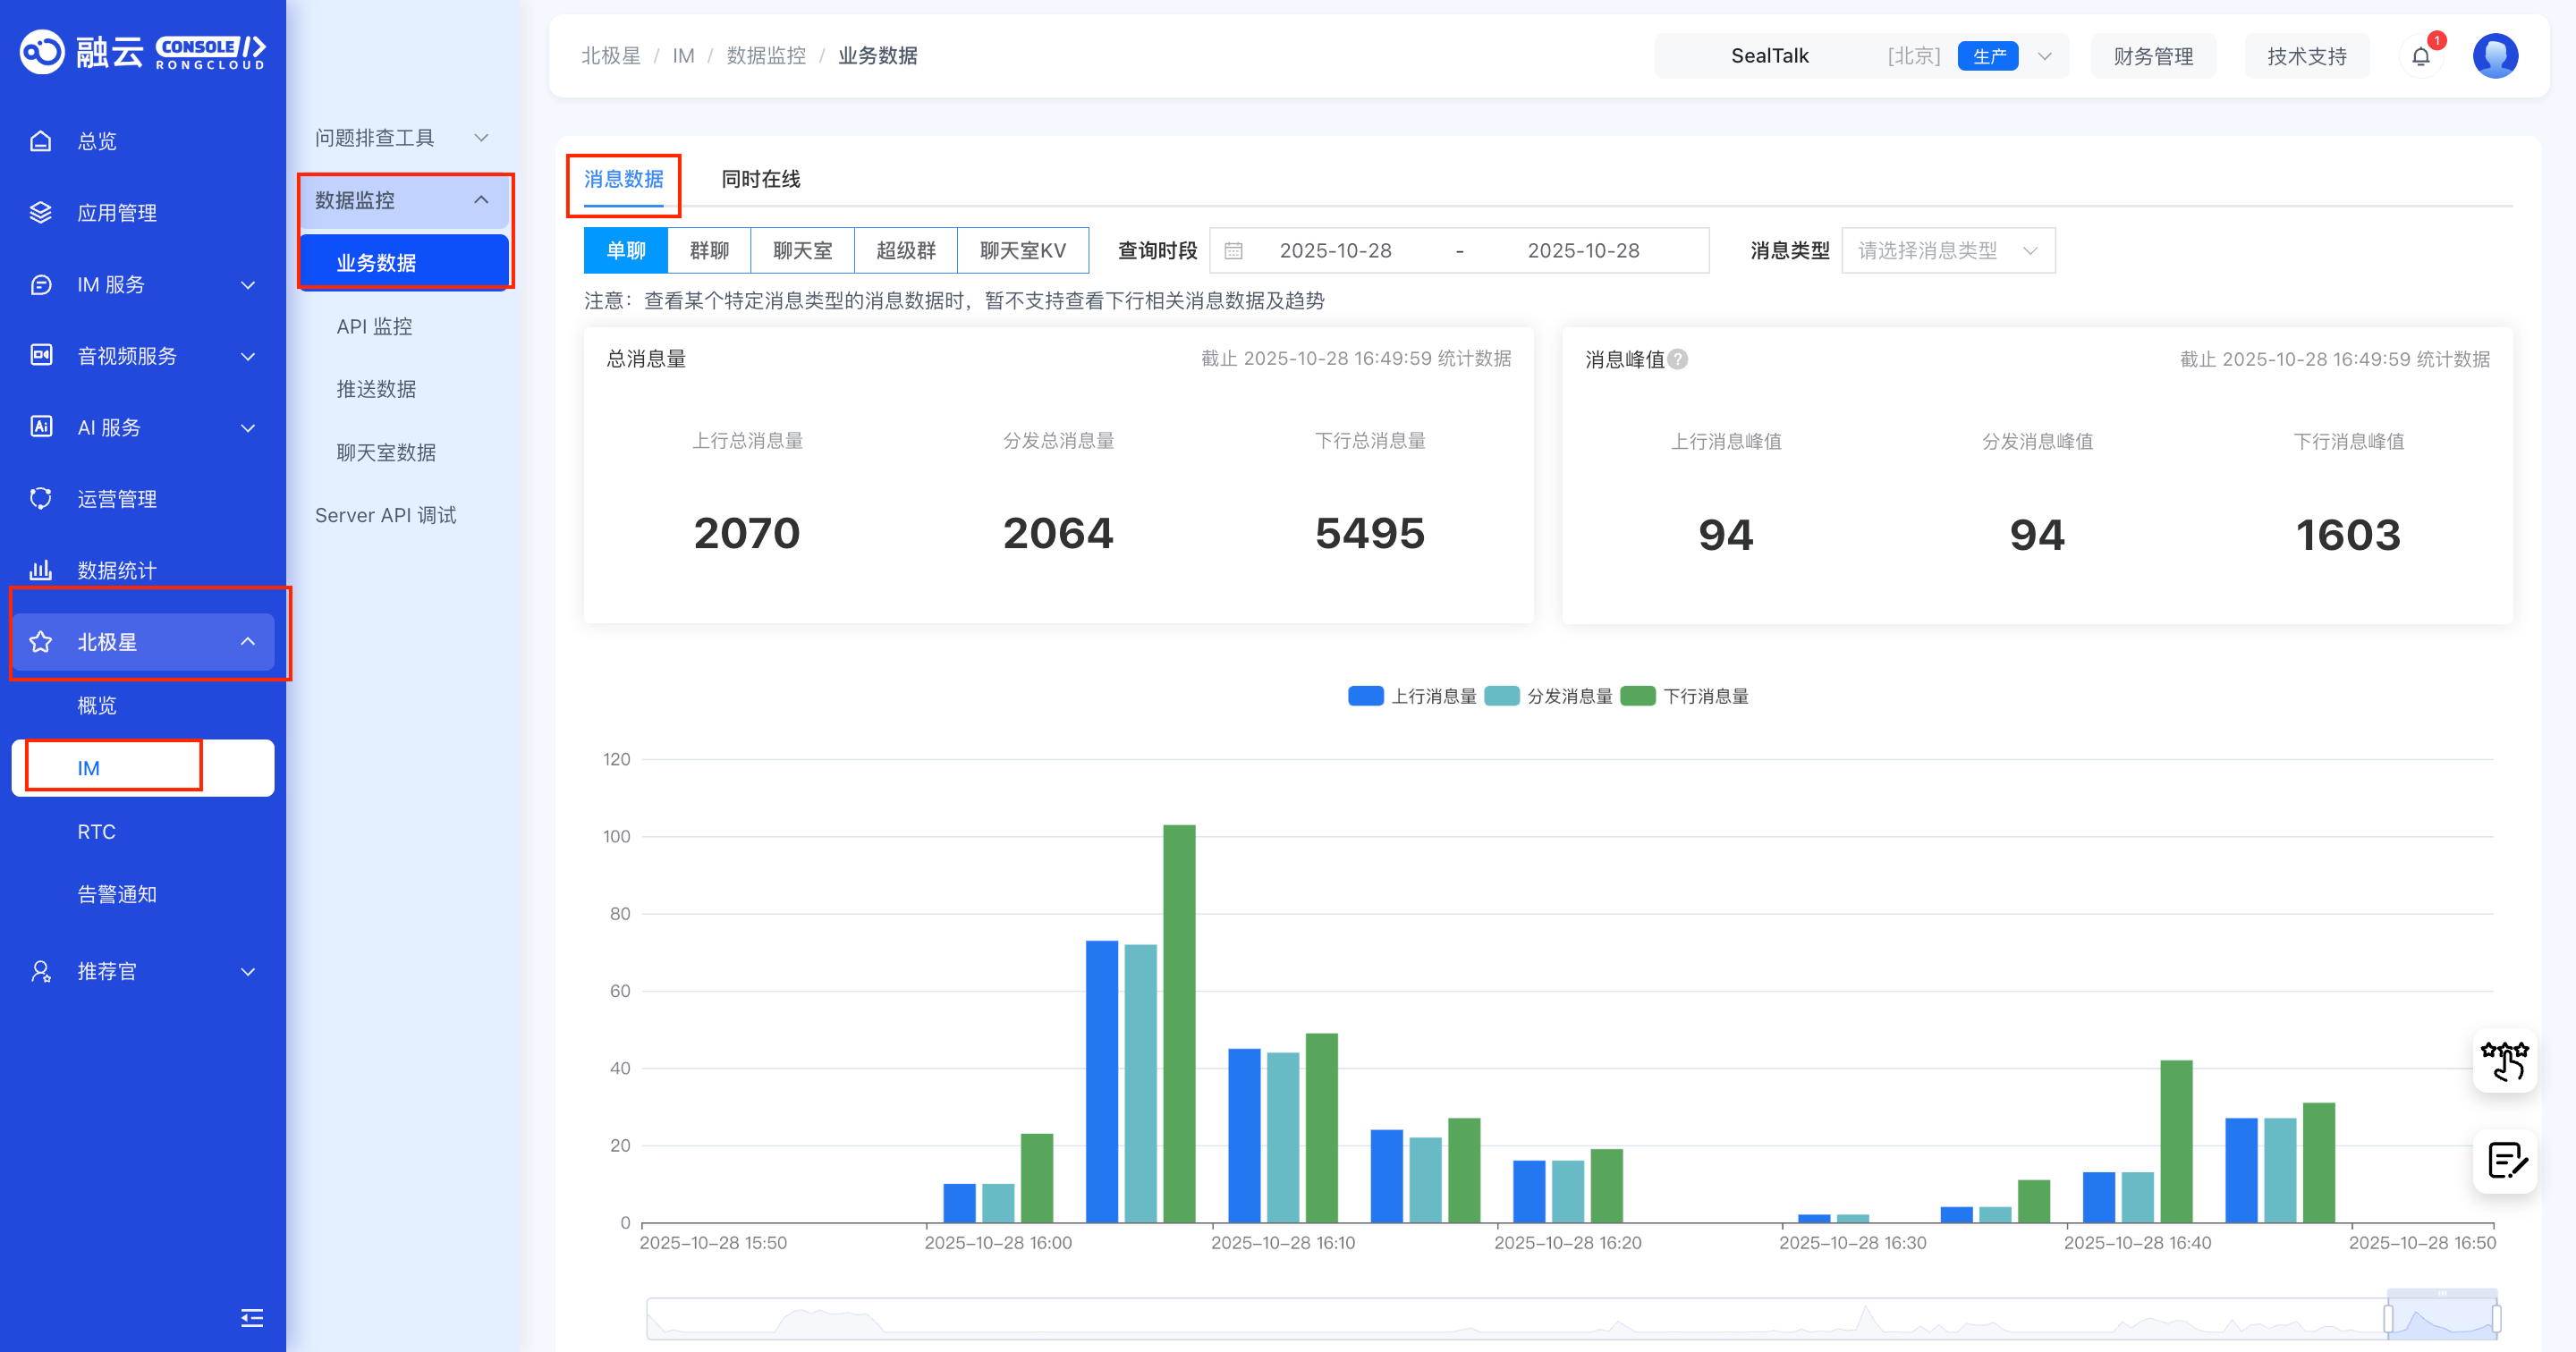Open the floating edit note icon

point(2504,1161)
